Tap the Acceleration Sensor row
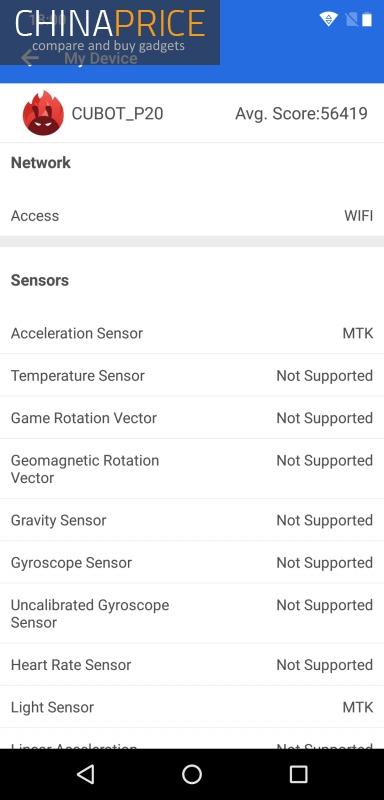 pyautogui.click(x=192, y=333)
